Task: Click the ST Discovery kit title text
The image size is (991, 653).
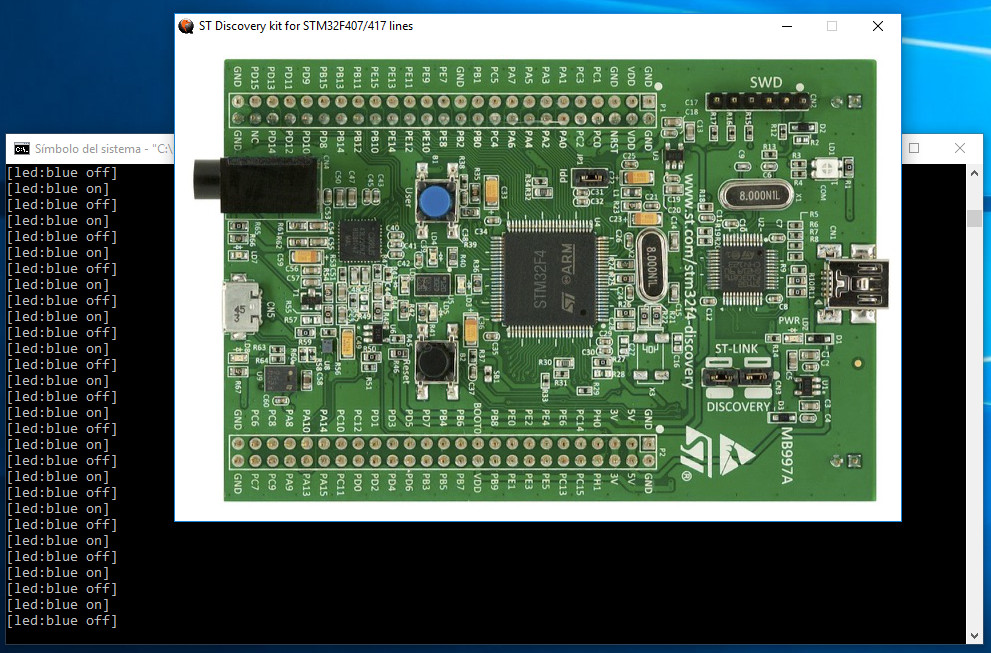Action: coord(306,26)
